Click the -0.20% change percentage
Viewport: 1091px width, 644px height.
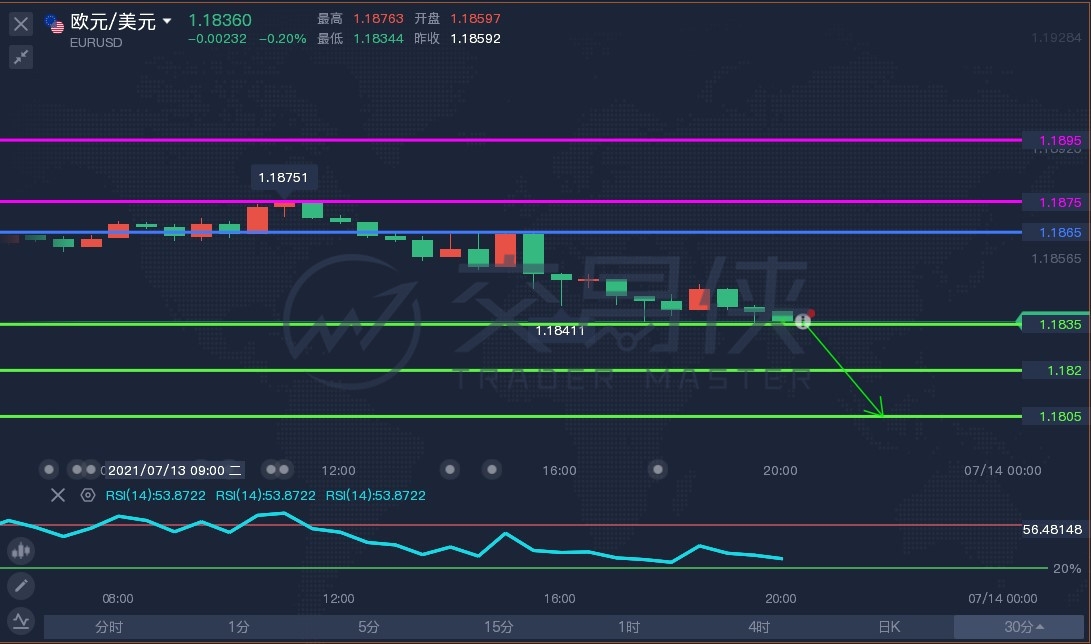tap(282, 38)
